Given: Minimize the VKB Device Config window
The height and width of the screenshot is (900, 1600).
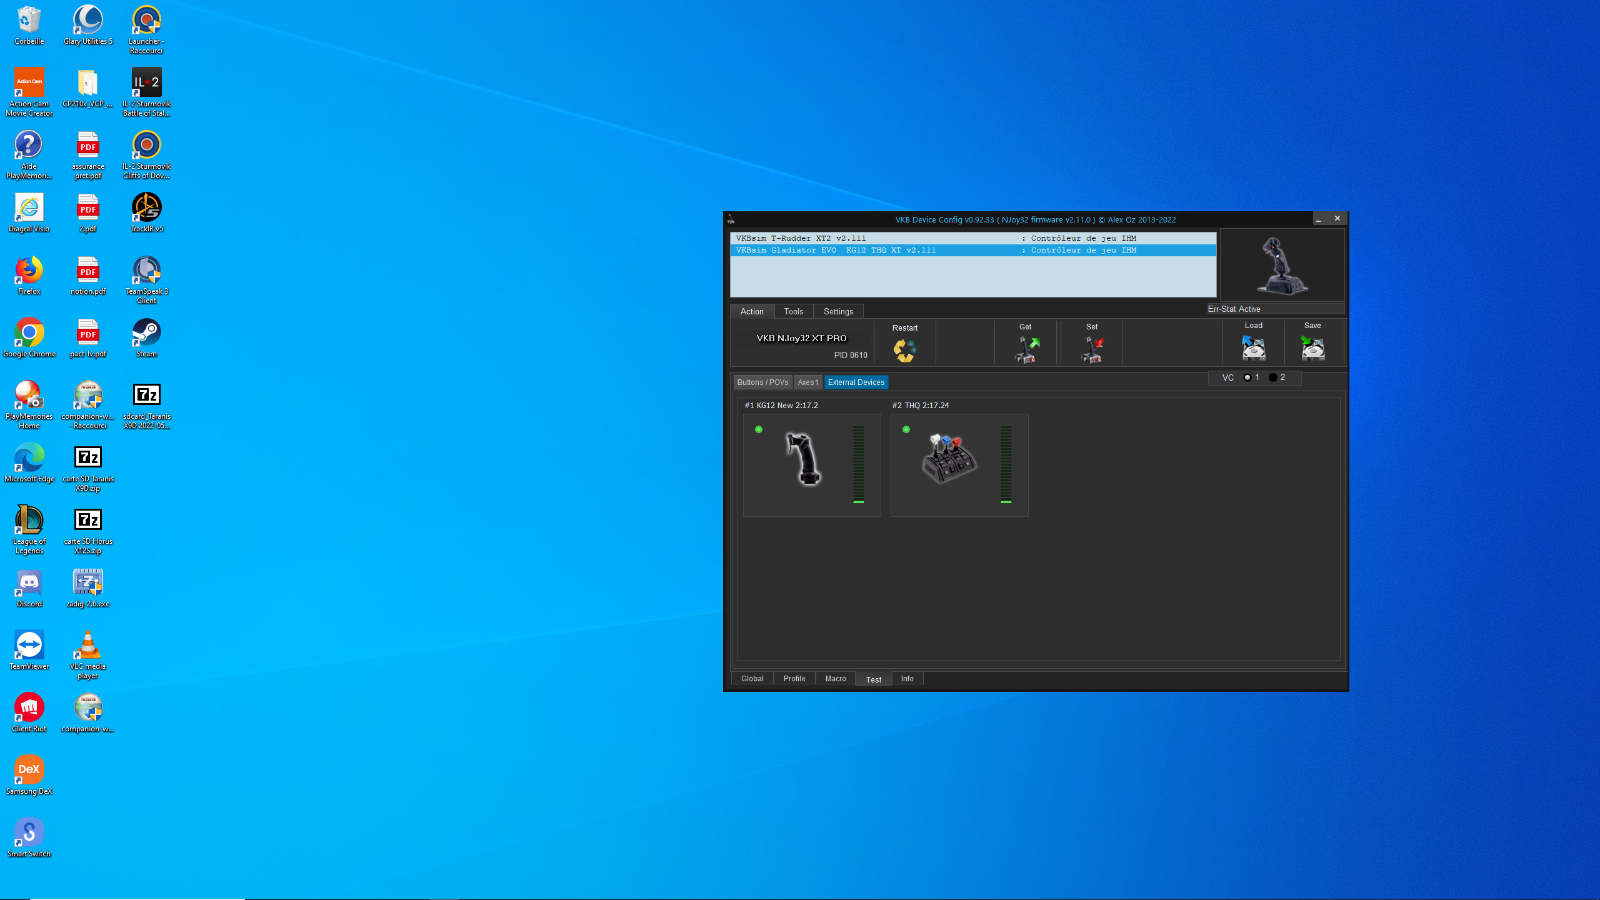Looking at the screenshot, I should [x=1318, y=219].
